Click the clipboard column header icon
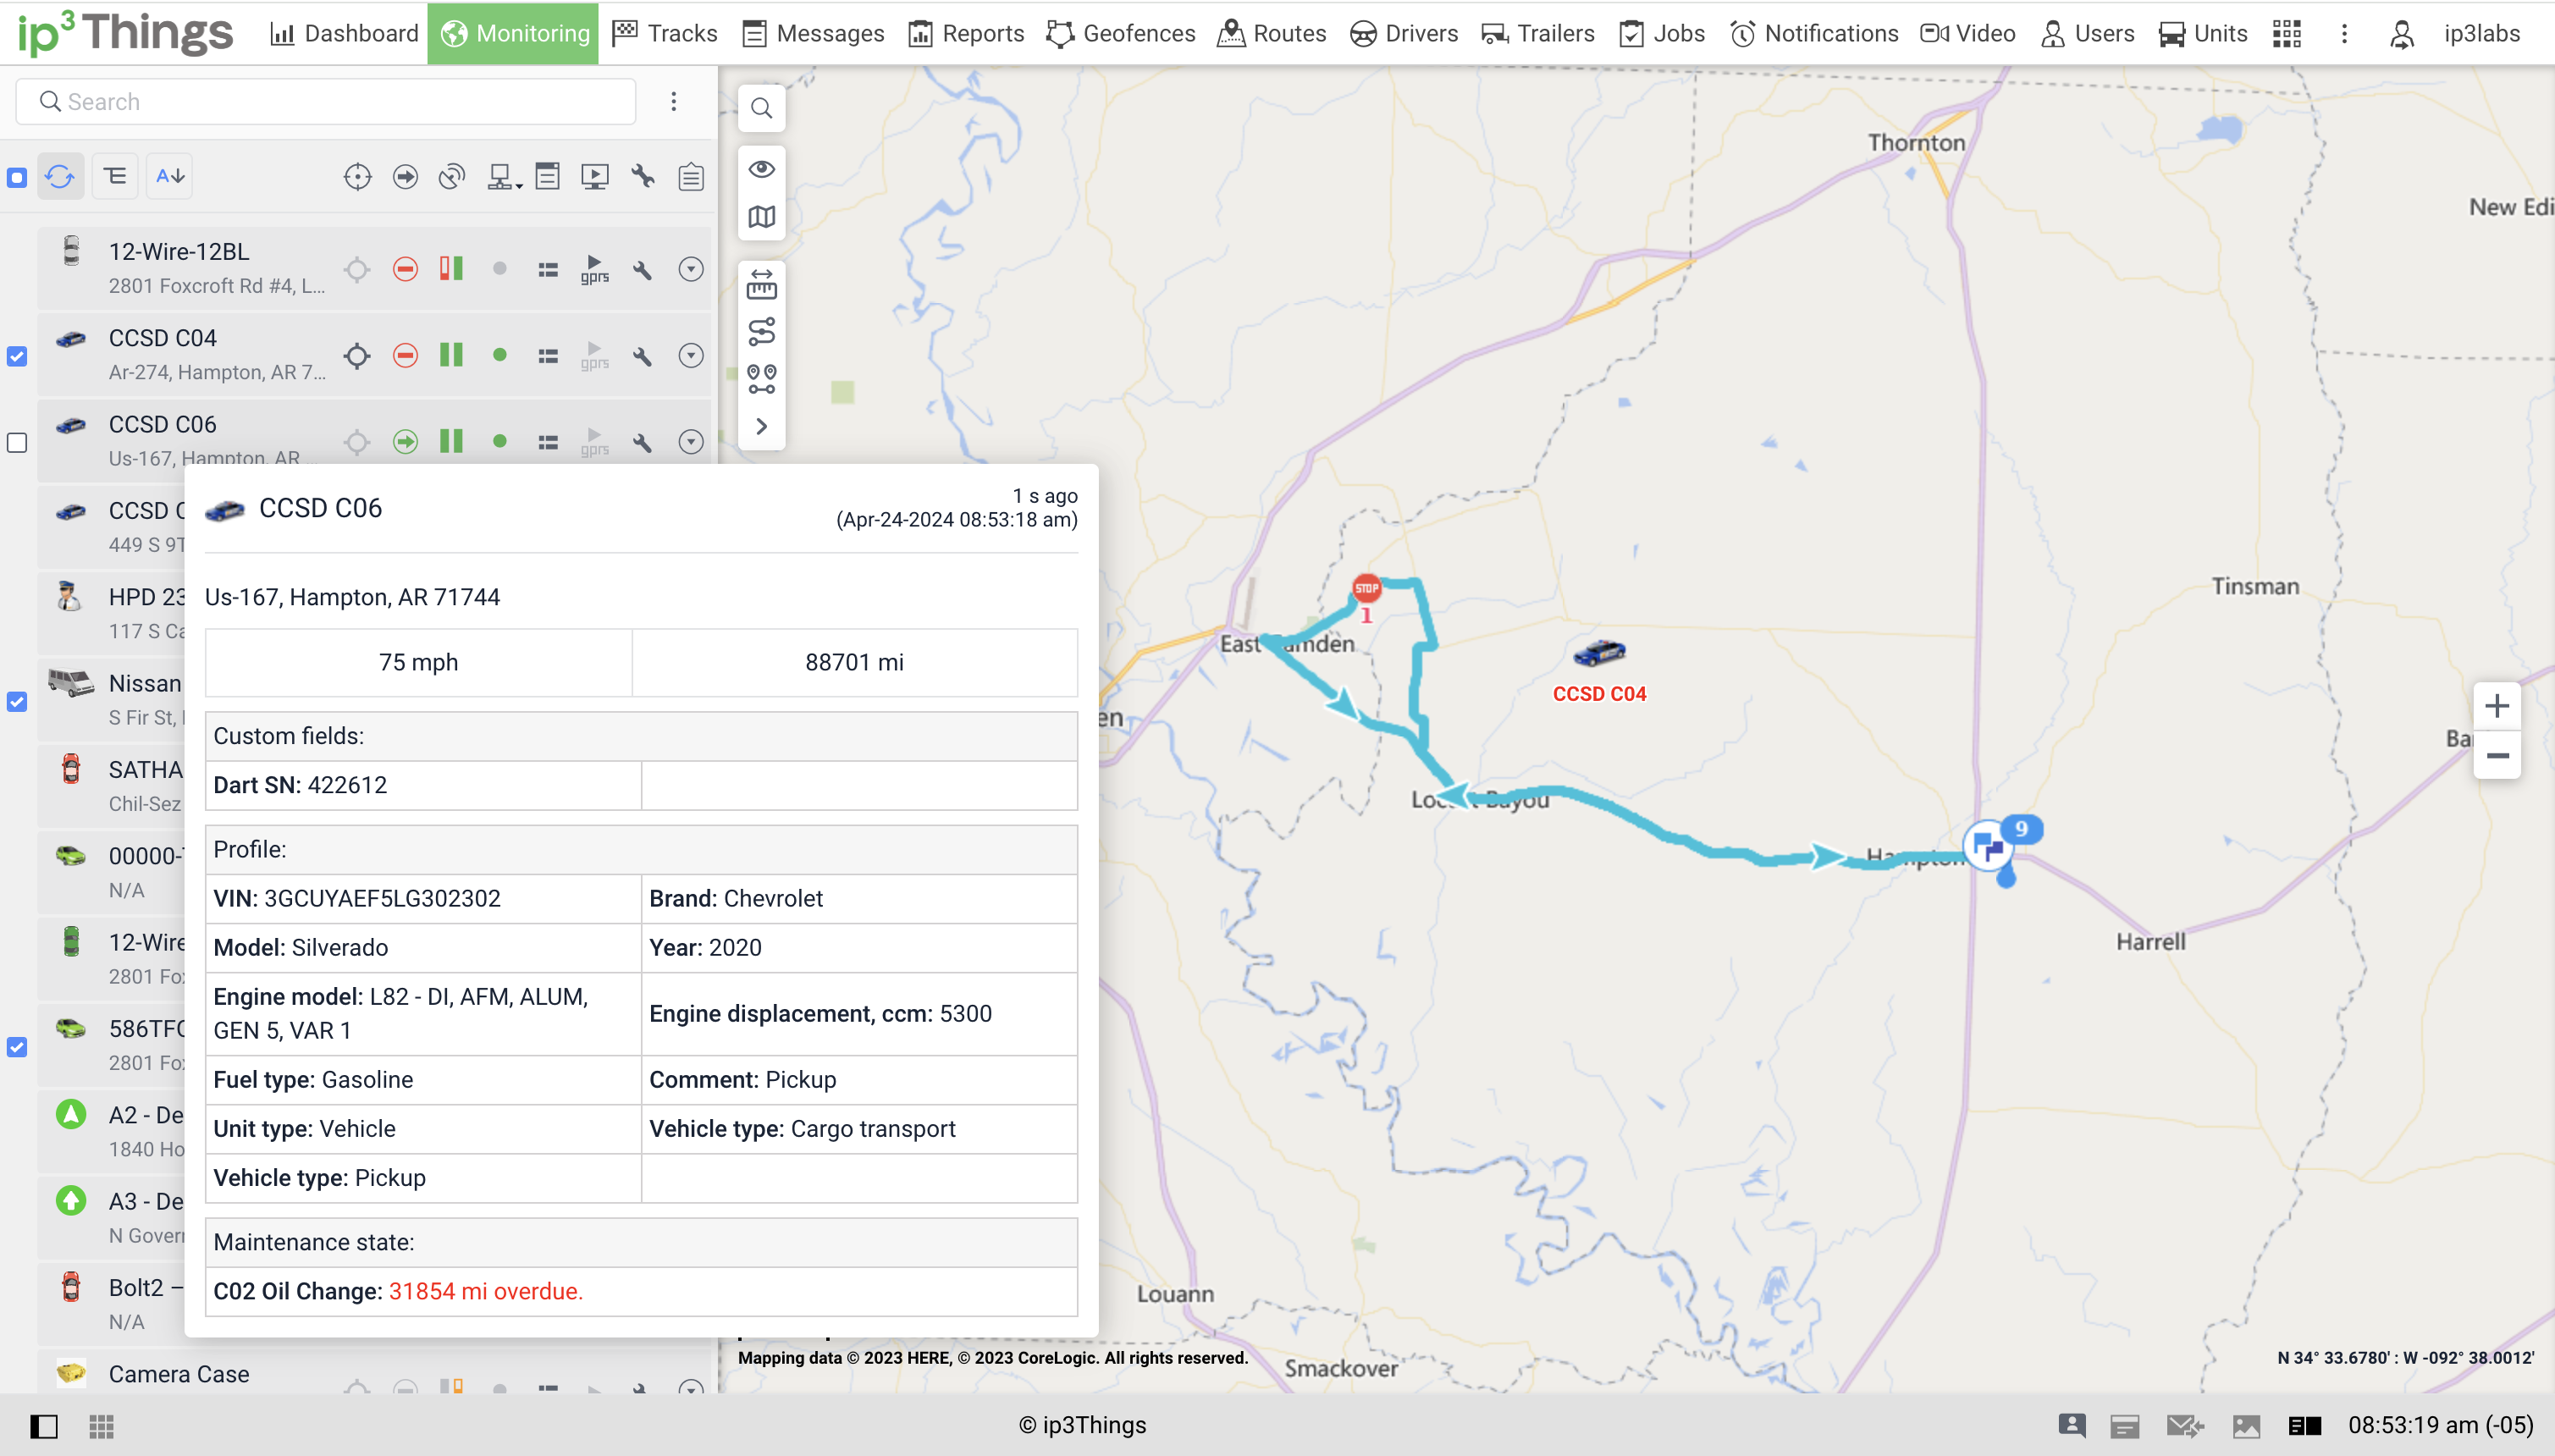Screen dimensions: 2555x1456 click(691, 178)
